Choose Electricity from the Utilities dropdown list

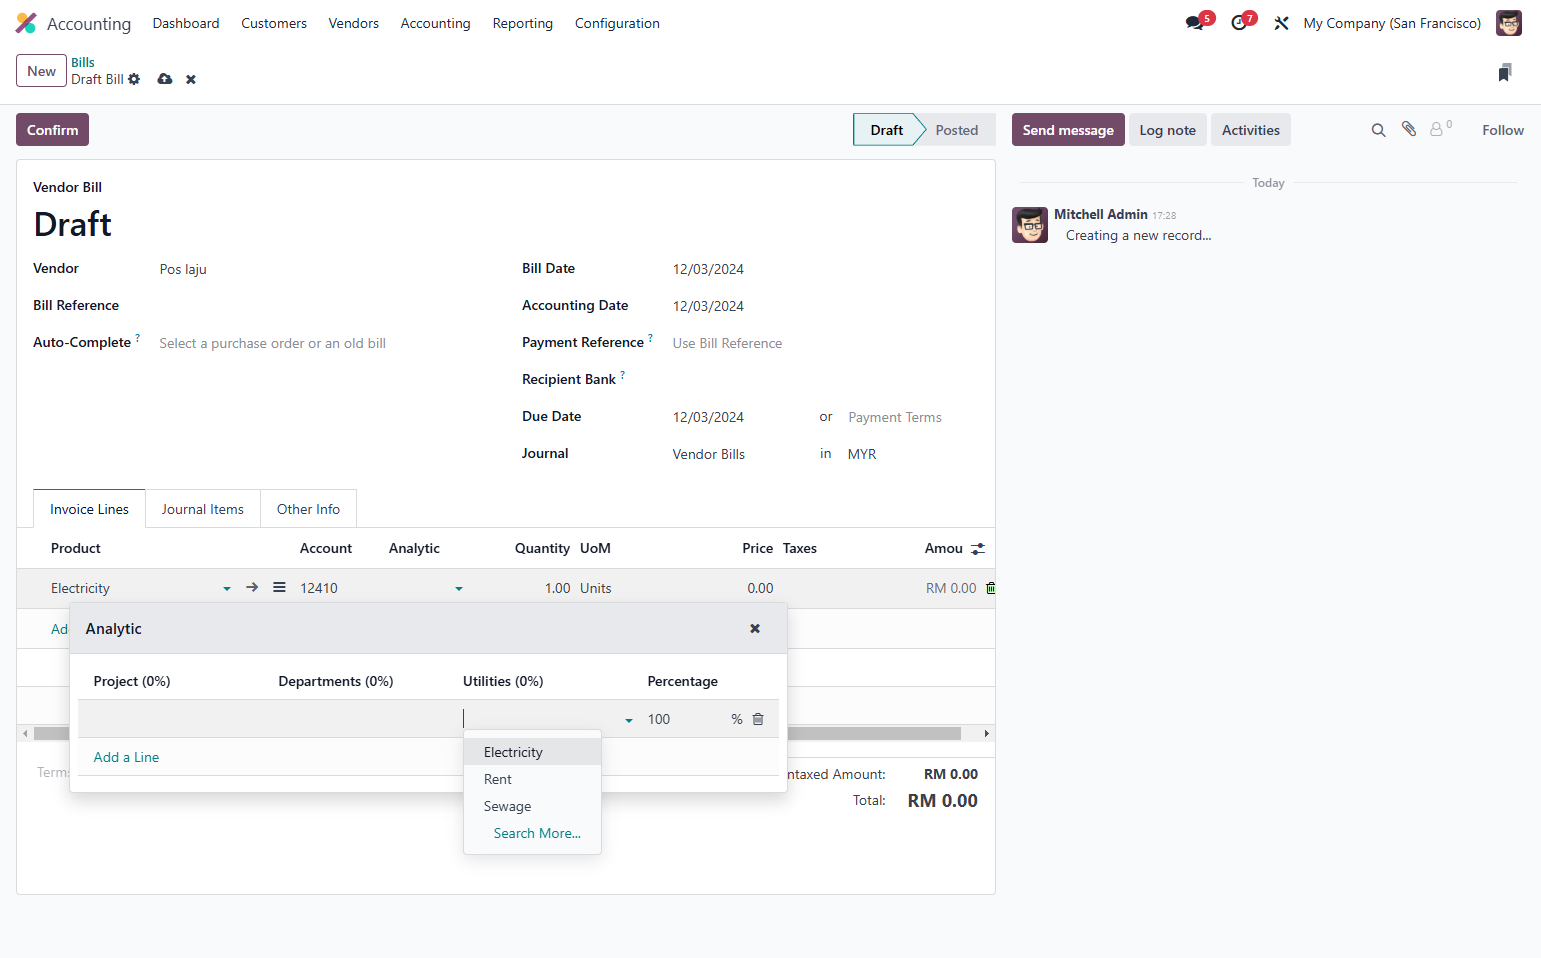532,752
